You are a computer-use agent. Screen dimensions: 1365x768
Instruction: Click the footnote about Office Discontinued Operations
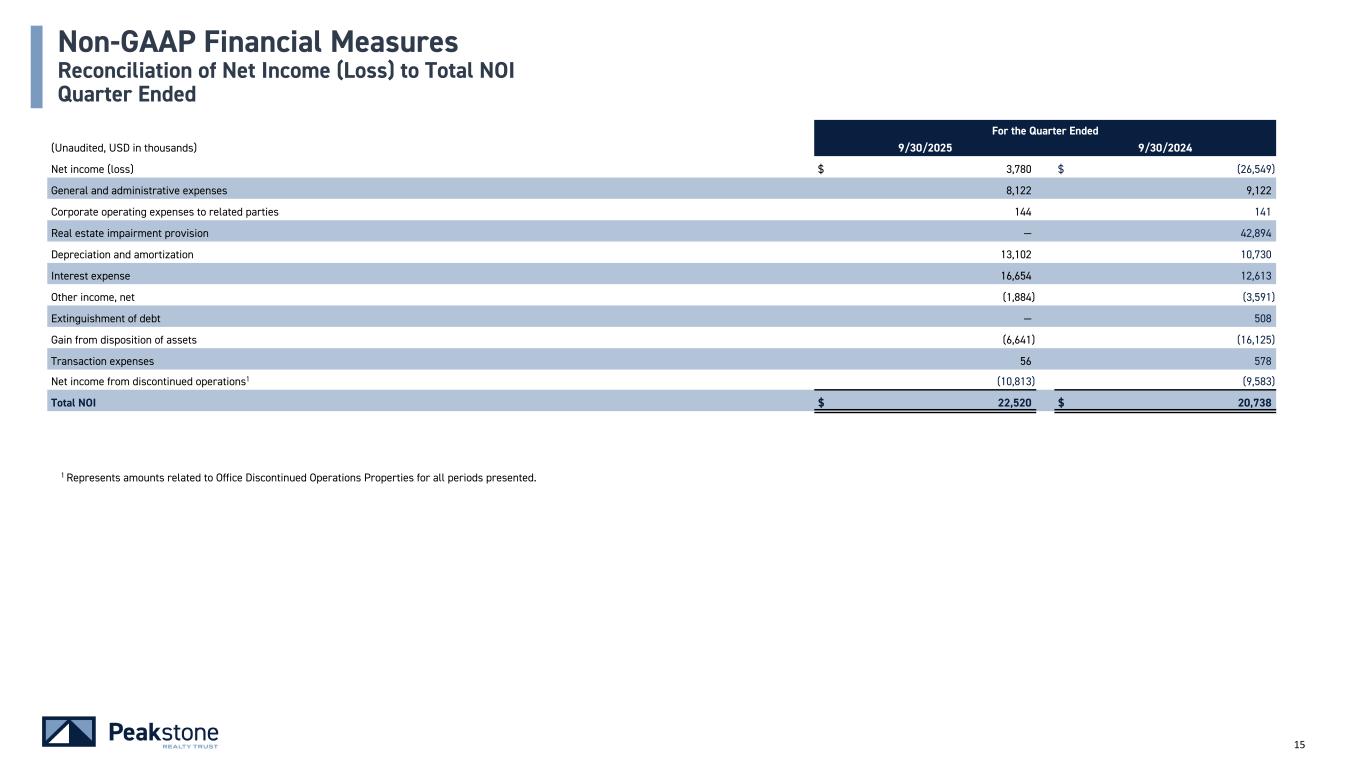click(299, 477)
